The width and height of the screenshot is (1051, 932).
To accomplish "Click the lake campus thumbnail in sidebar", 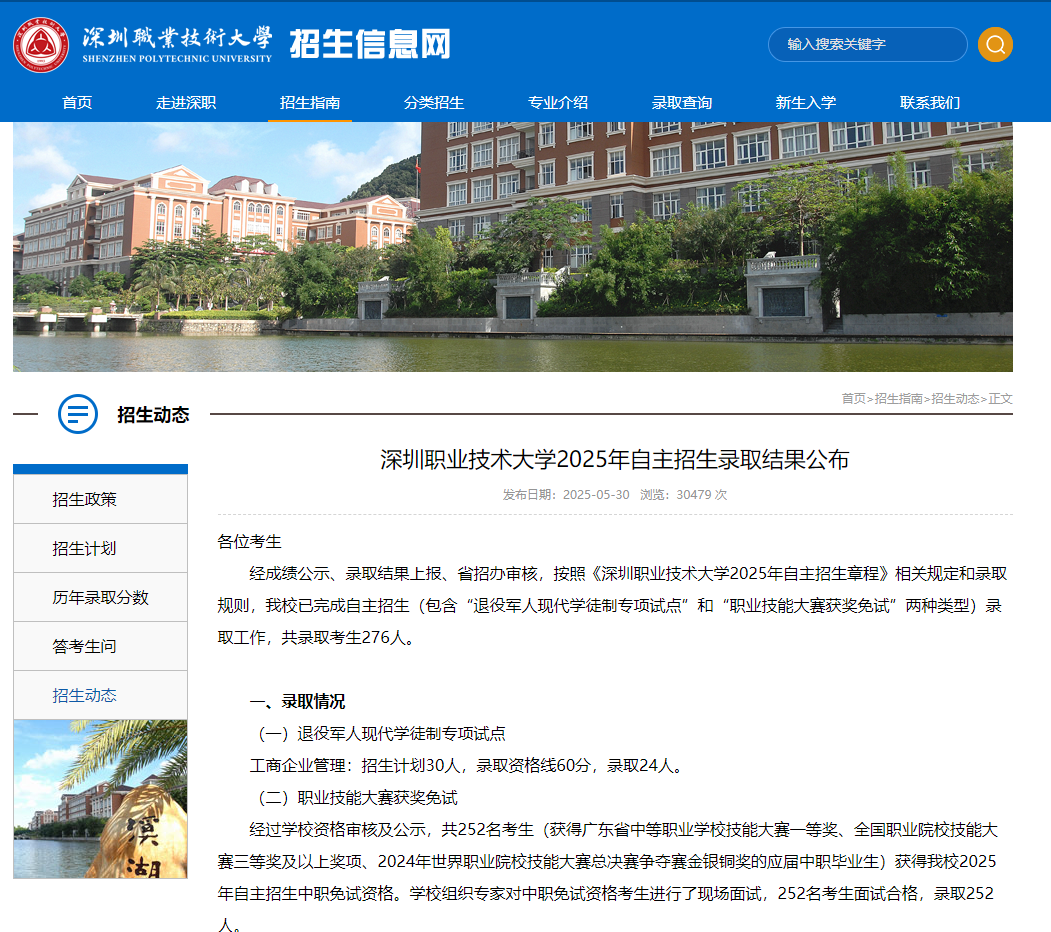I will pos(100,800).
